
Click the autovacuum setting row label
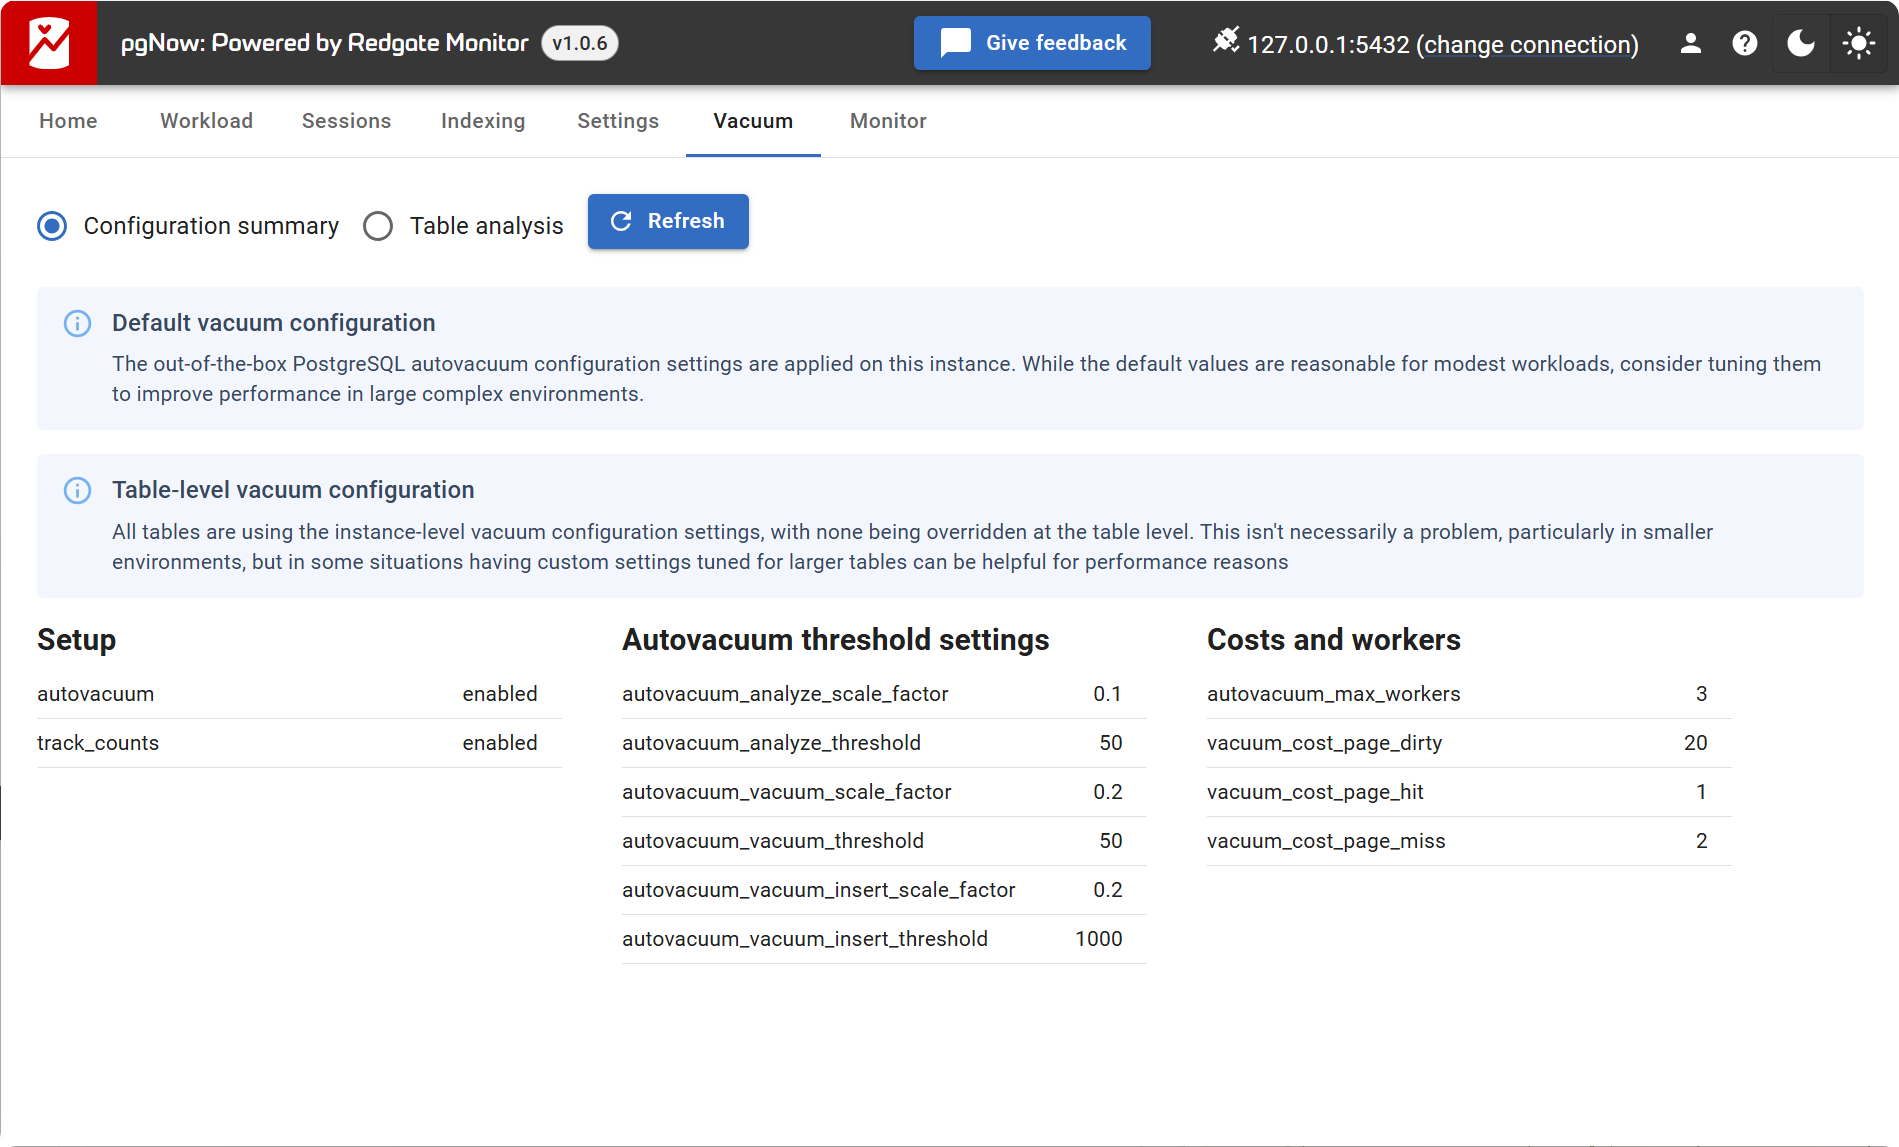pyautogui.click(x=96, y=694)
